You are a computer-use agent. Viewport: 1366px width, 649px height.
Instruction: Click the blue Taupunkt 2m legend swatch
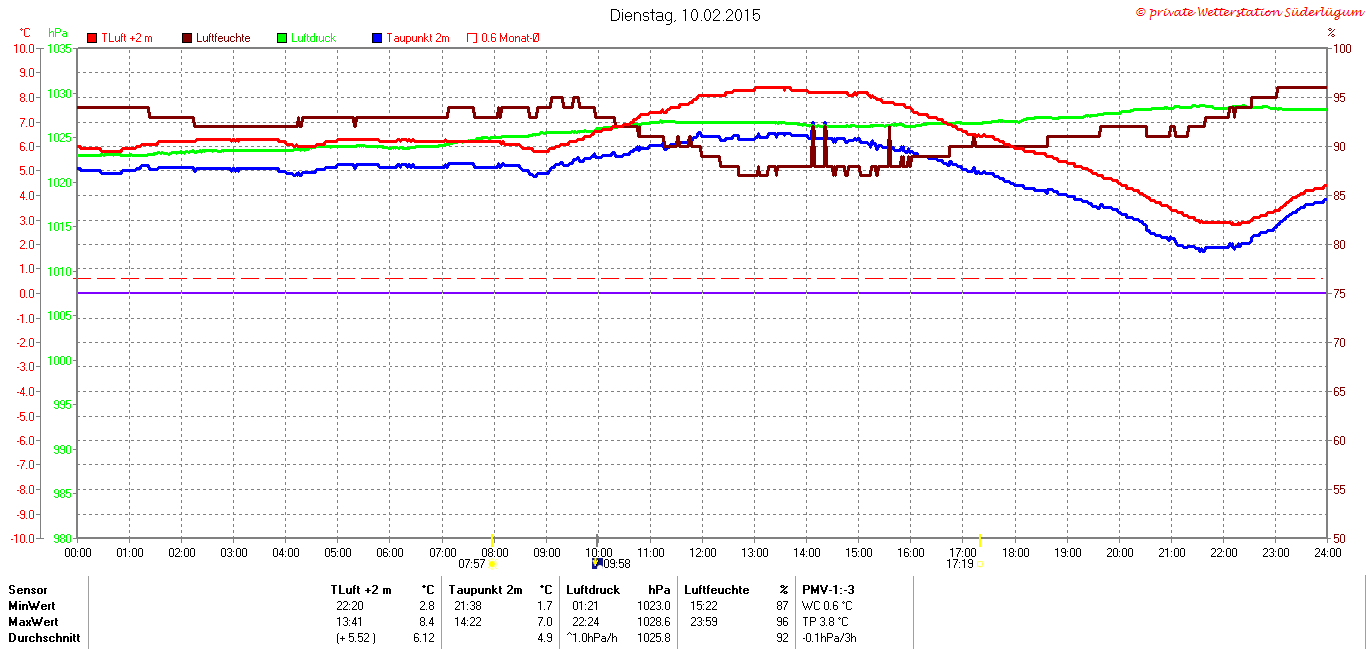pos(376,38)
